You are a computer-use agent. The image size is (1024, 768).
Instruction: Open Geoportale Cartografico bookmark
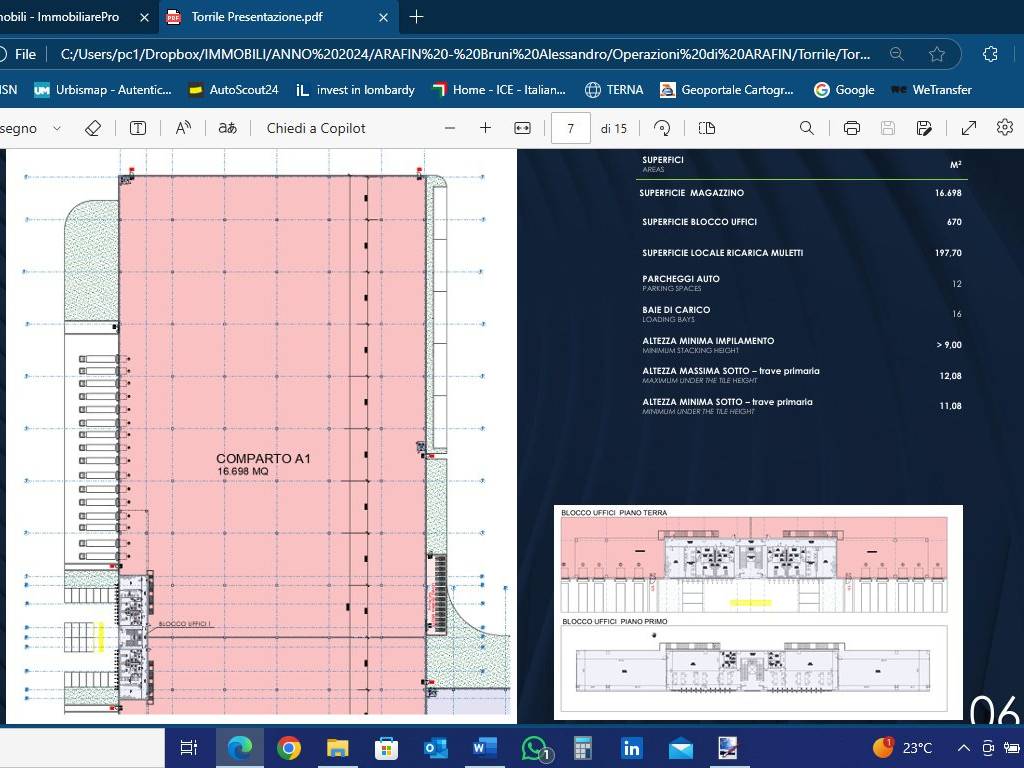pos(727,90)
